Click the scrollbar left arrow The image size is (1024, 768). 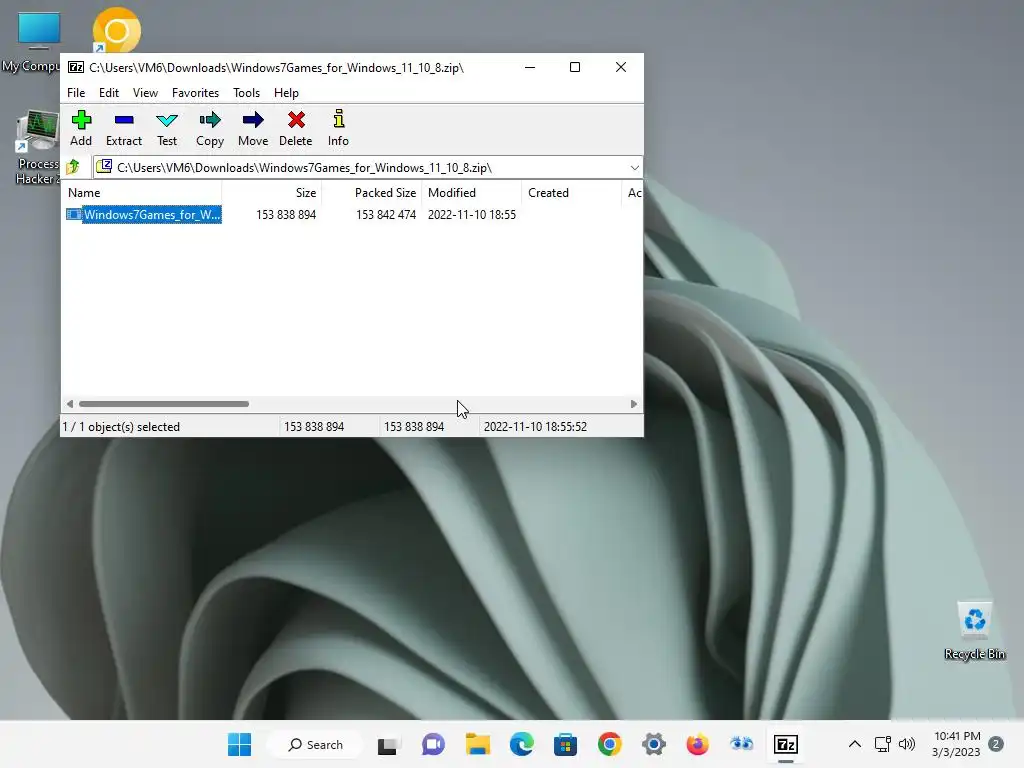point(70,404)
